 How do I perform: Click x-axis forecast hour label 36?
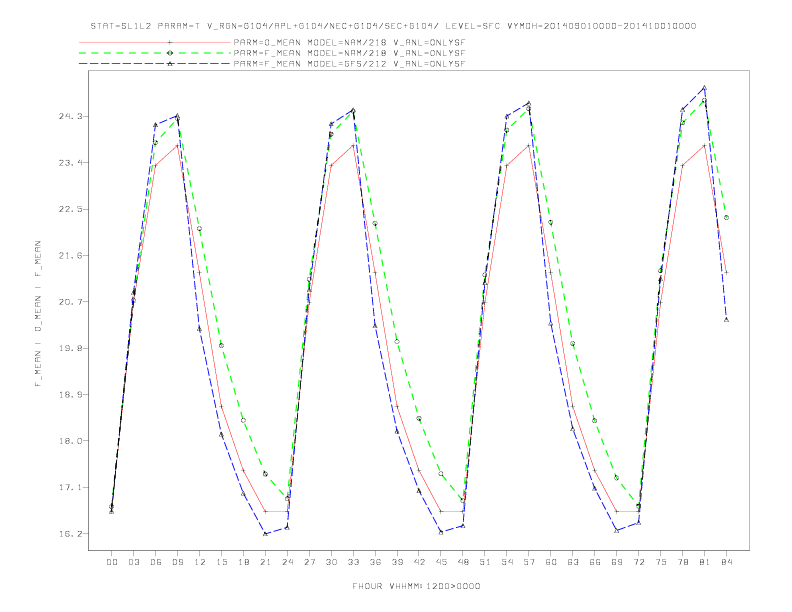click(x=375, y=562)
